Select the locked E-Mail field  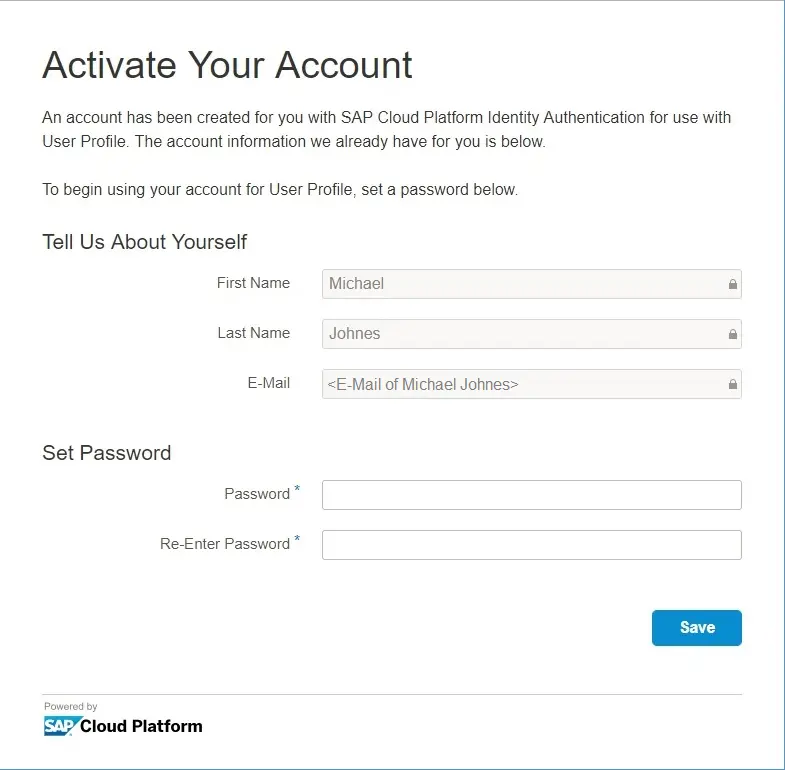tap(532, 384)
